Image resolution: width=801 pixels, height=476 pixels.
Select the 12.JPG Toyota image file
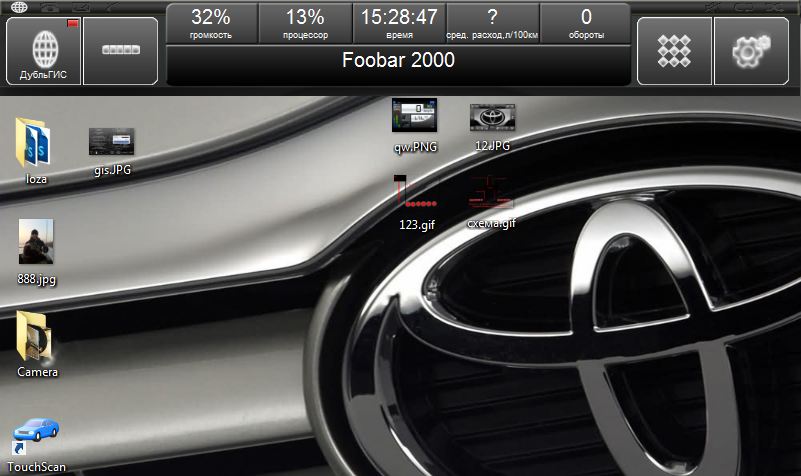492,128
